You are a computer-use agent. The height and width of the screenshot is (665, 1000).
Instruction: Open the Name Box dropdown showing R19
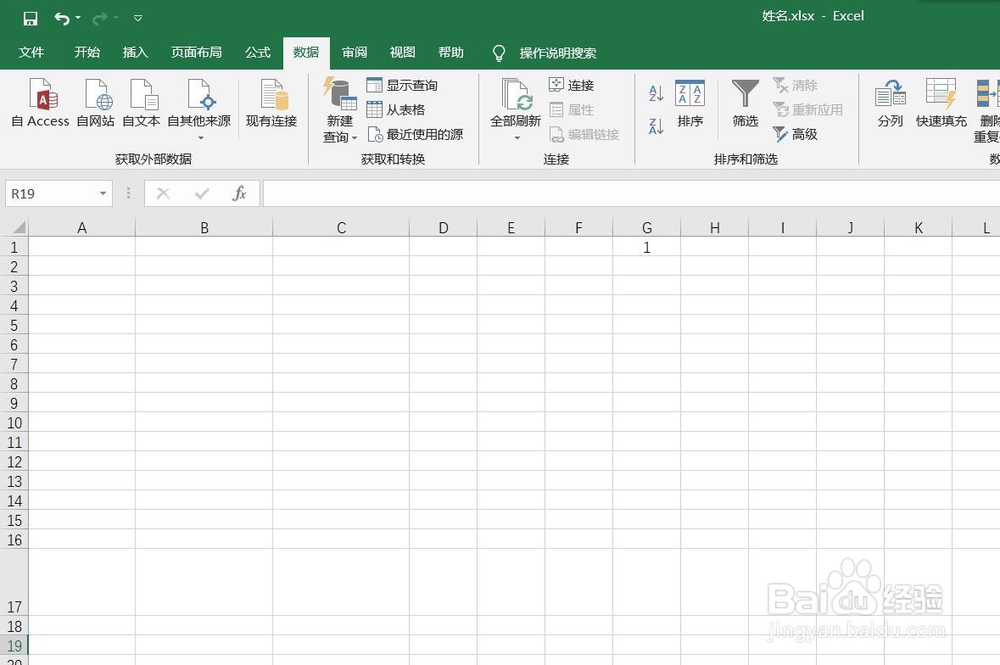click(101, 192)
